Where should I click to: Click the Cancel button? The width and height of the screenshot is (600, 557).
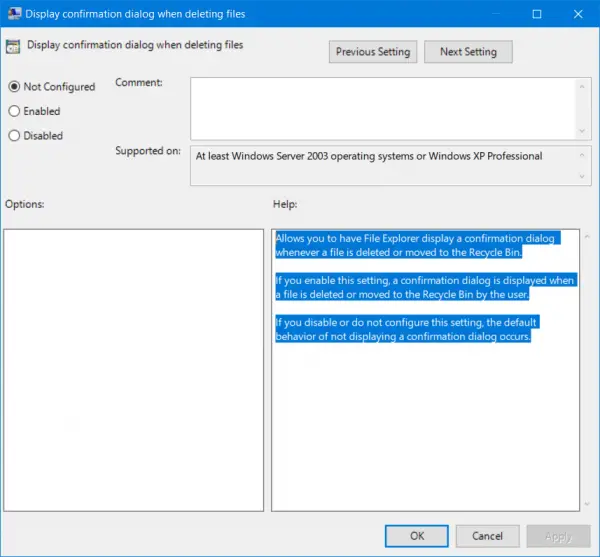tap(488, 536)
